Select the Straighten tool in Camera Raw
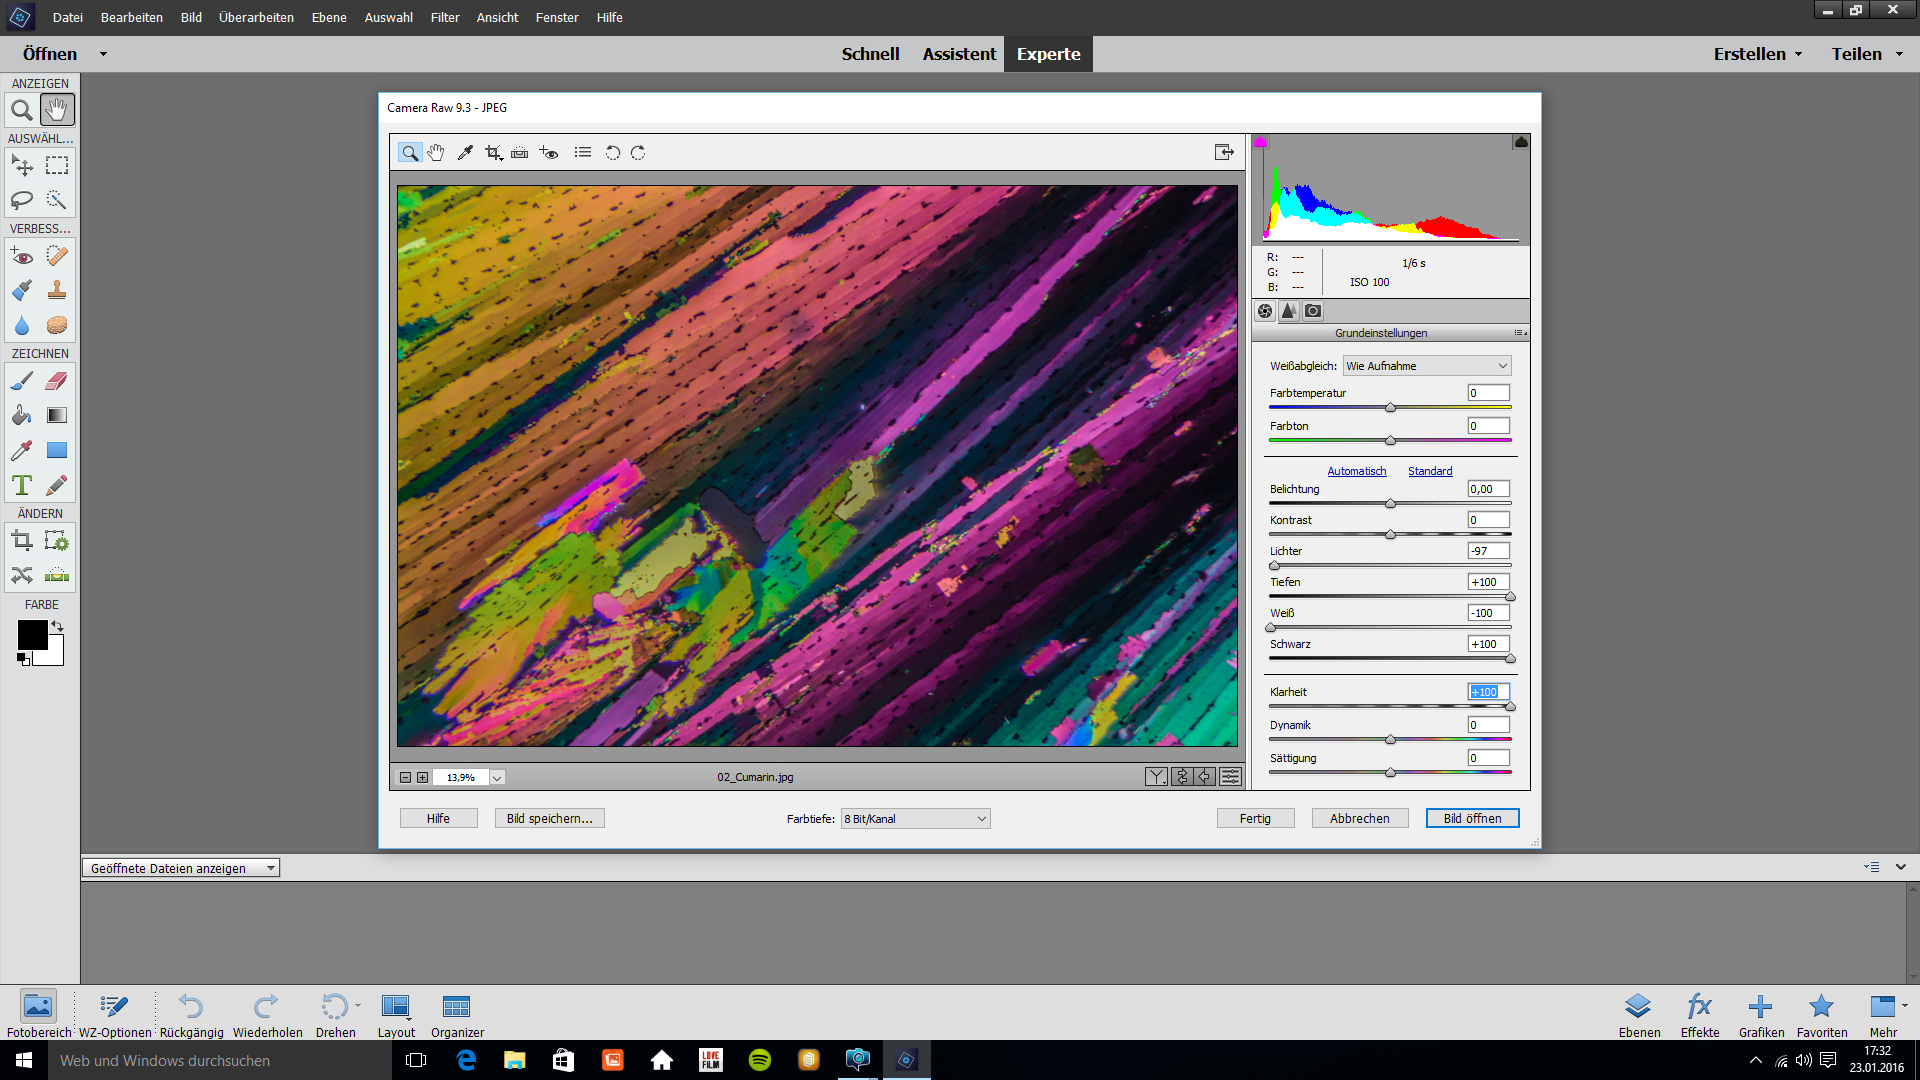The image size is (1920, 1080). point(520,153)
